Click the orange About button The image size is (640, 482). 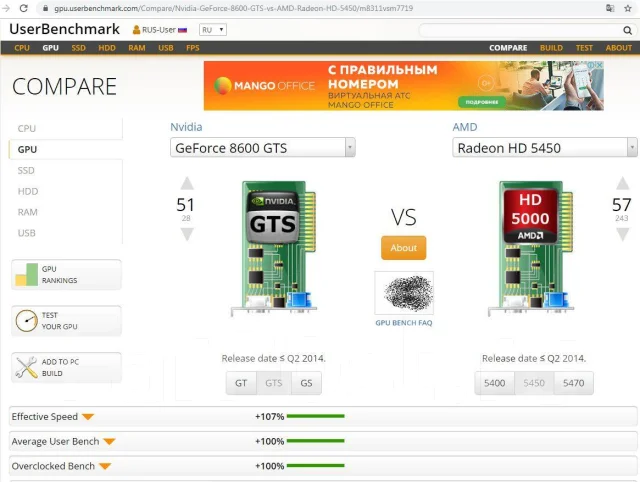pos(404,248)
